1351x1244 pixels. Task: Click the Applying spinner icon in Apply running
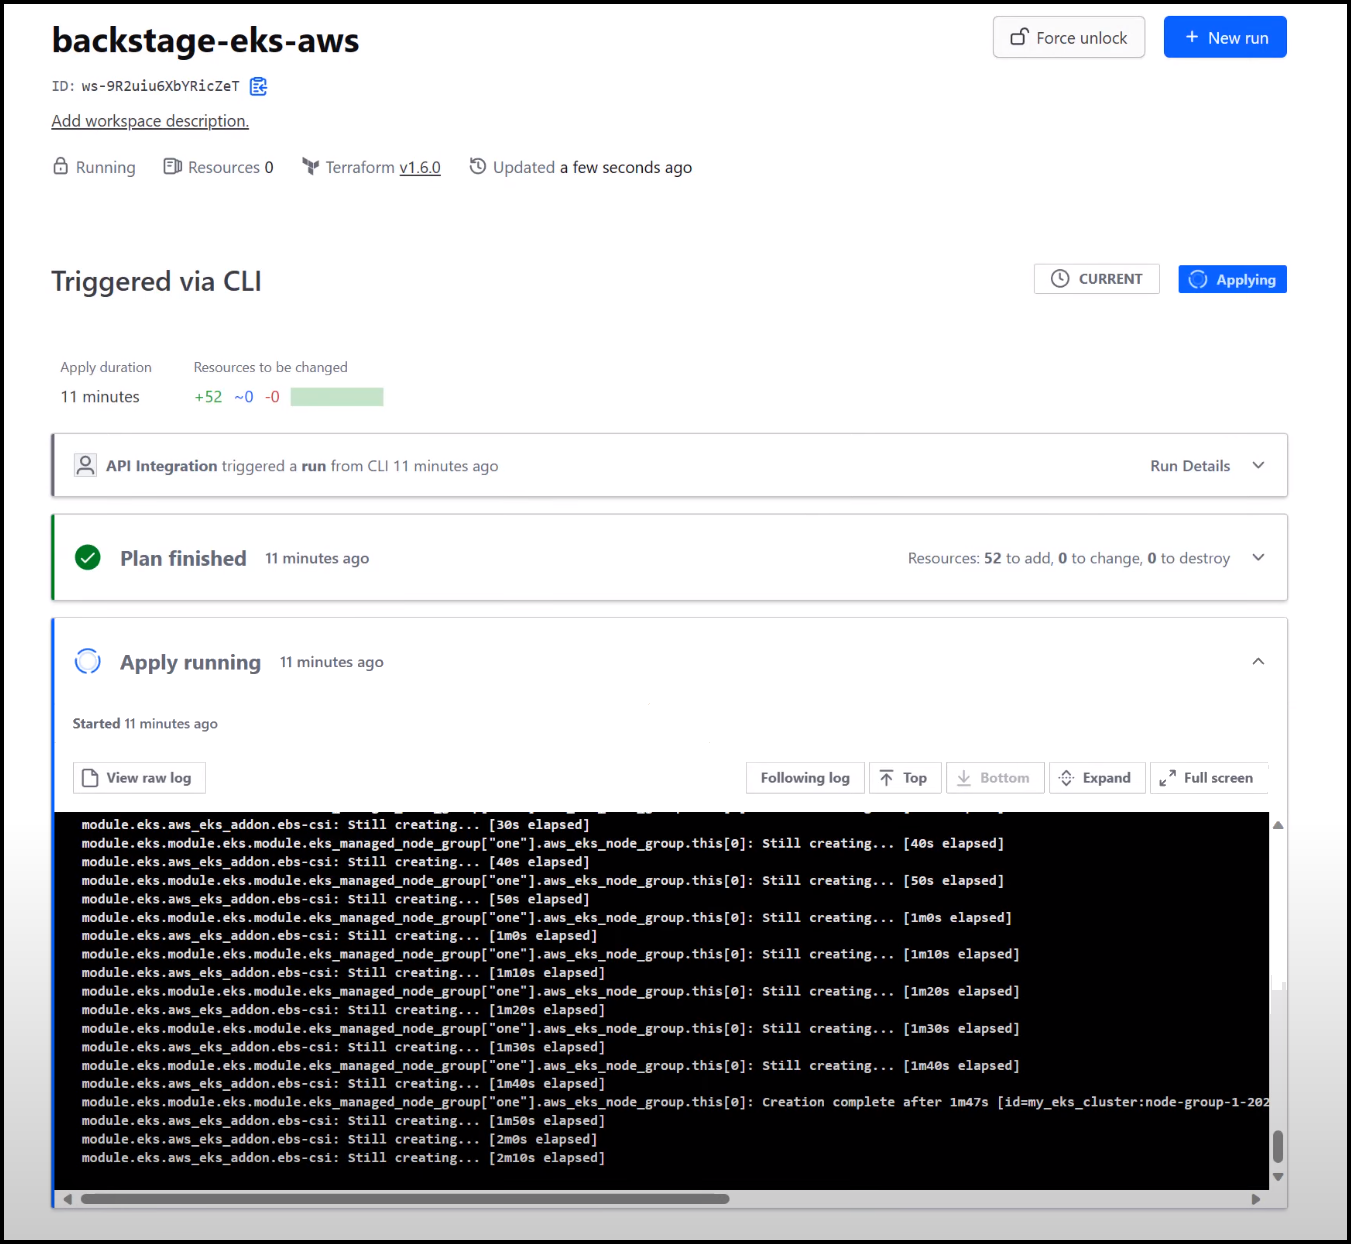(x=88, y=661)
